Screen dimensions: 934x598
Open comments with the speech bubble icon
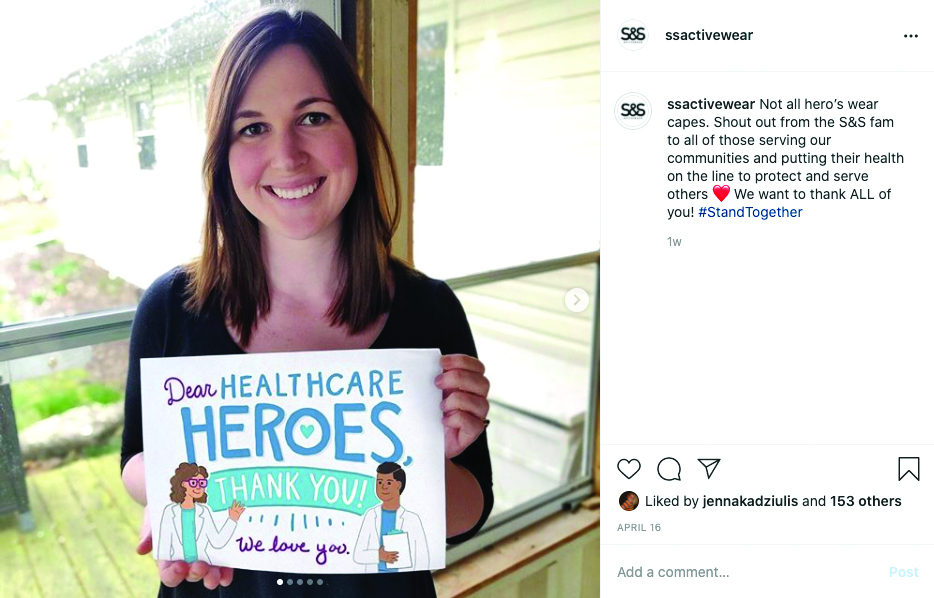coord(669,469)
